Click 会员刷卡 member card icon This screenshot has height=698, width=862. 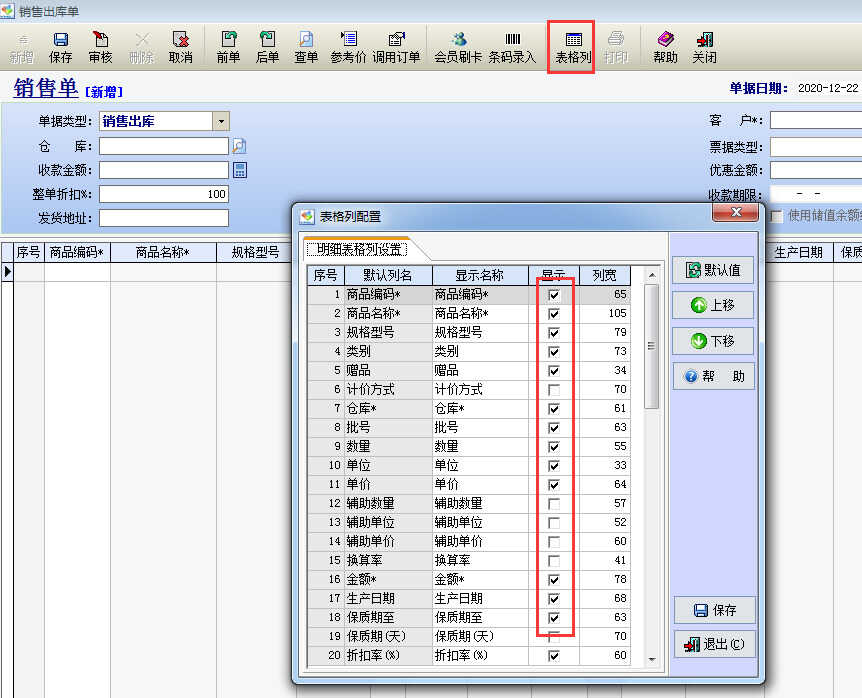(458, 47)
